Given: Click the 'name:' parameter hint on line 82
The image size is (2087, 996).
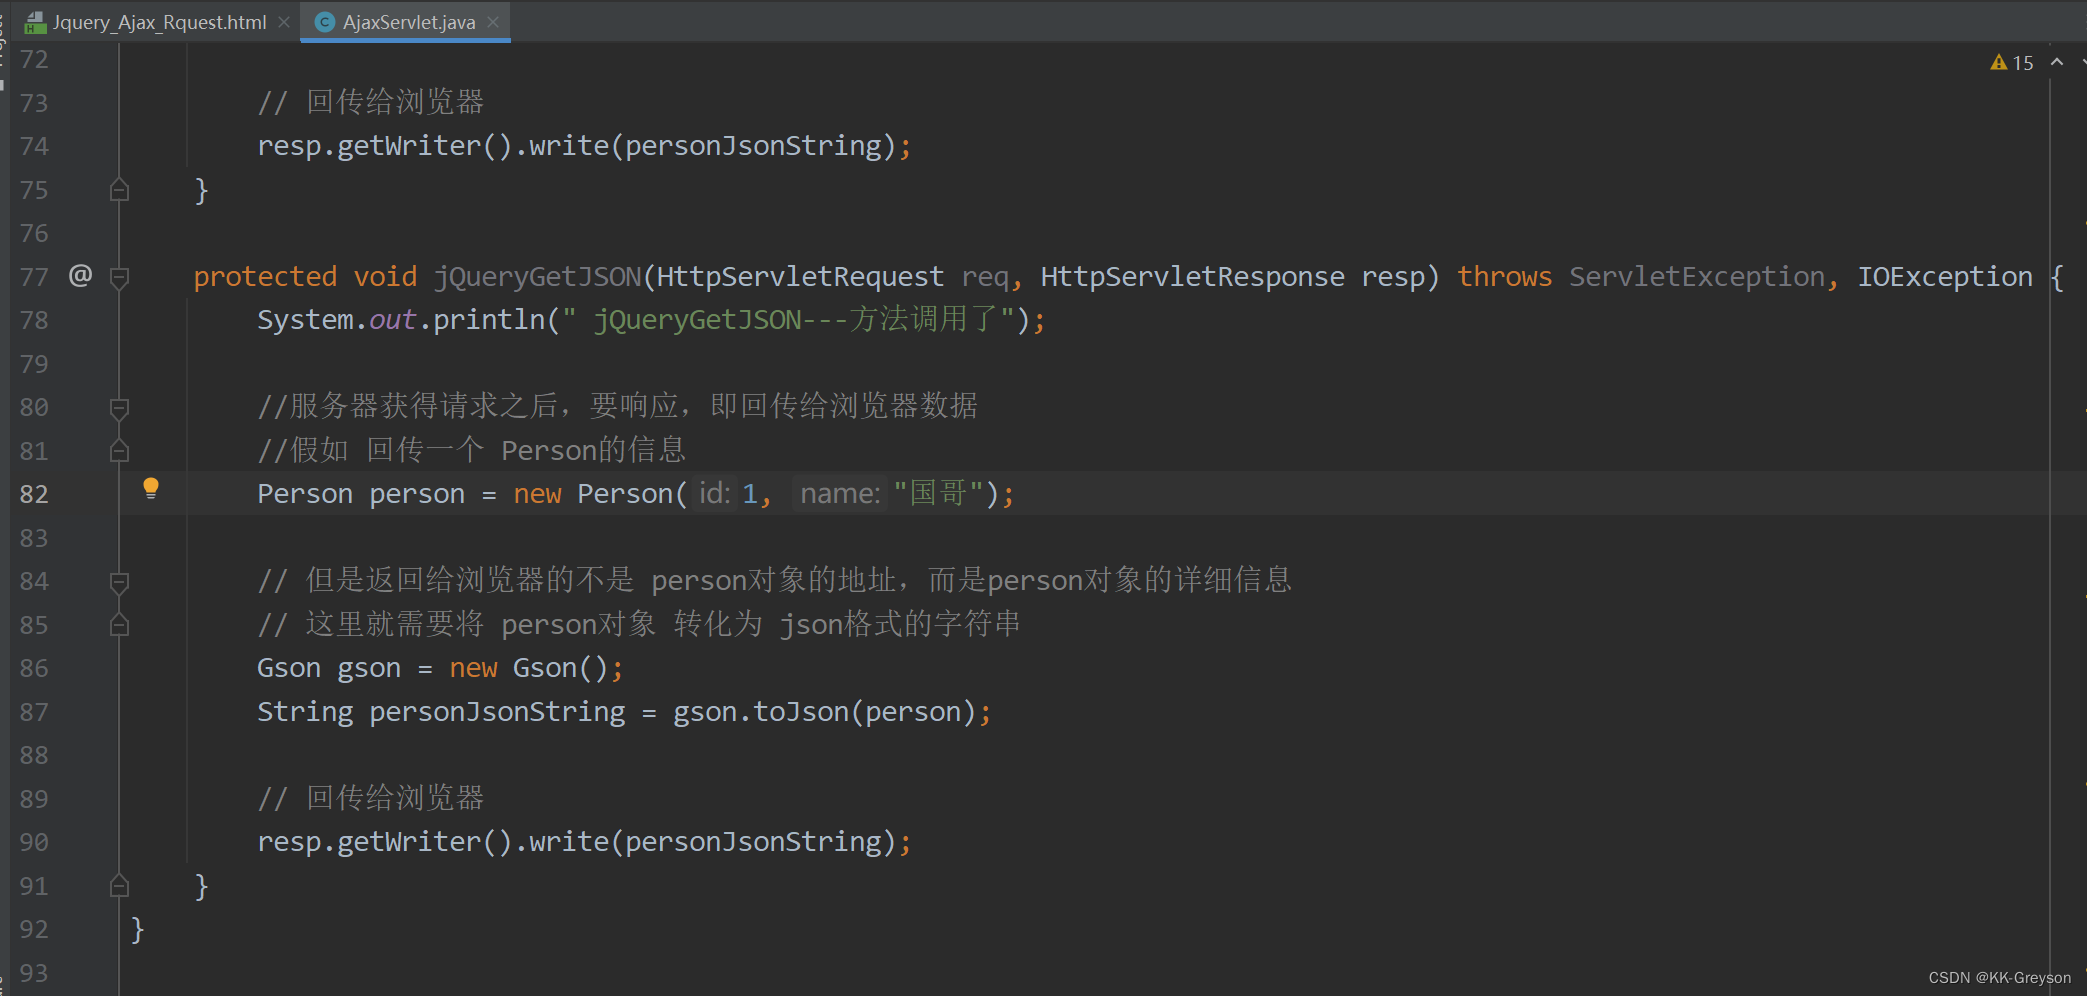Looking at the screenshot, I should pyautogui.click(x=840, y=493).
